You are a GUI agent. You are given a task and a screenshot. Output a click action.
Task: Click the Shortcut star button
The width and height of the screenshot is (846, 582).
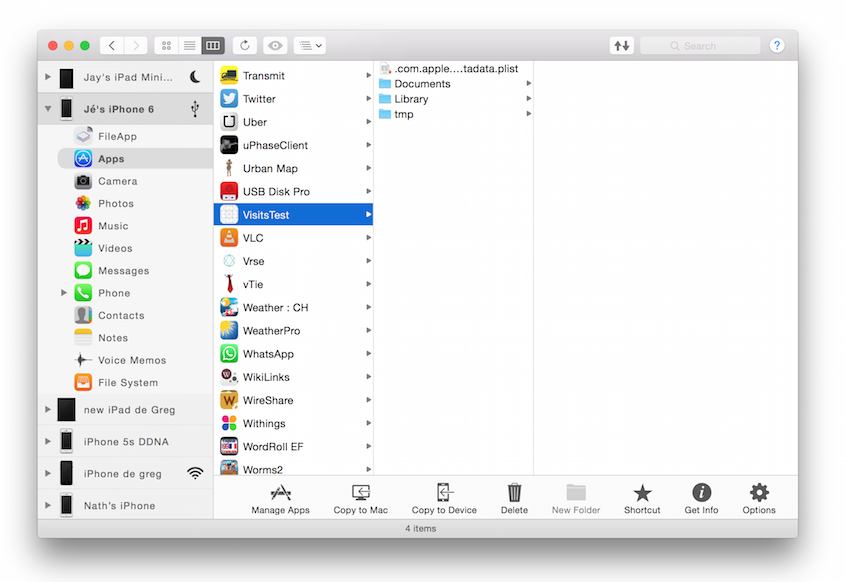(x=642, y=499)
